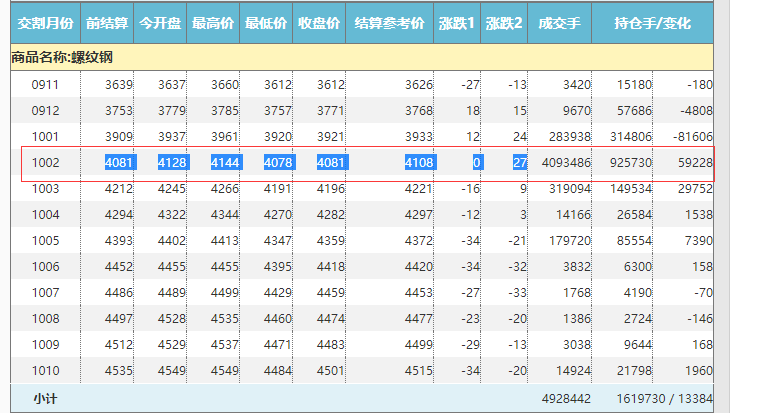Click position change 59228 in row 1002

(x=695, y=163)
